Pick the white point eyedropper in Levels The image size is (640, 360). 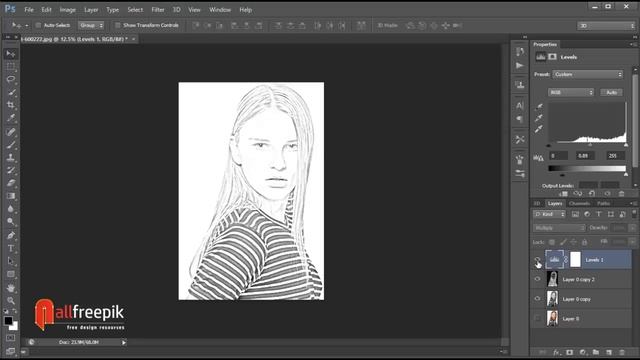539,129
